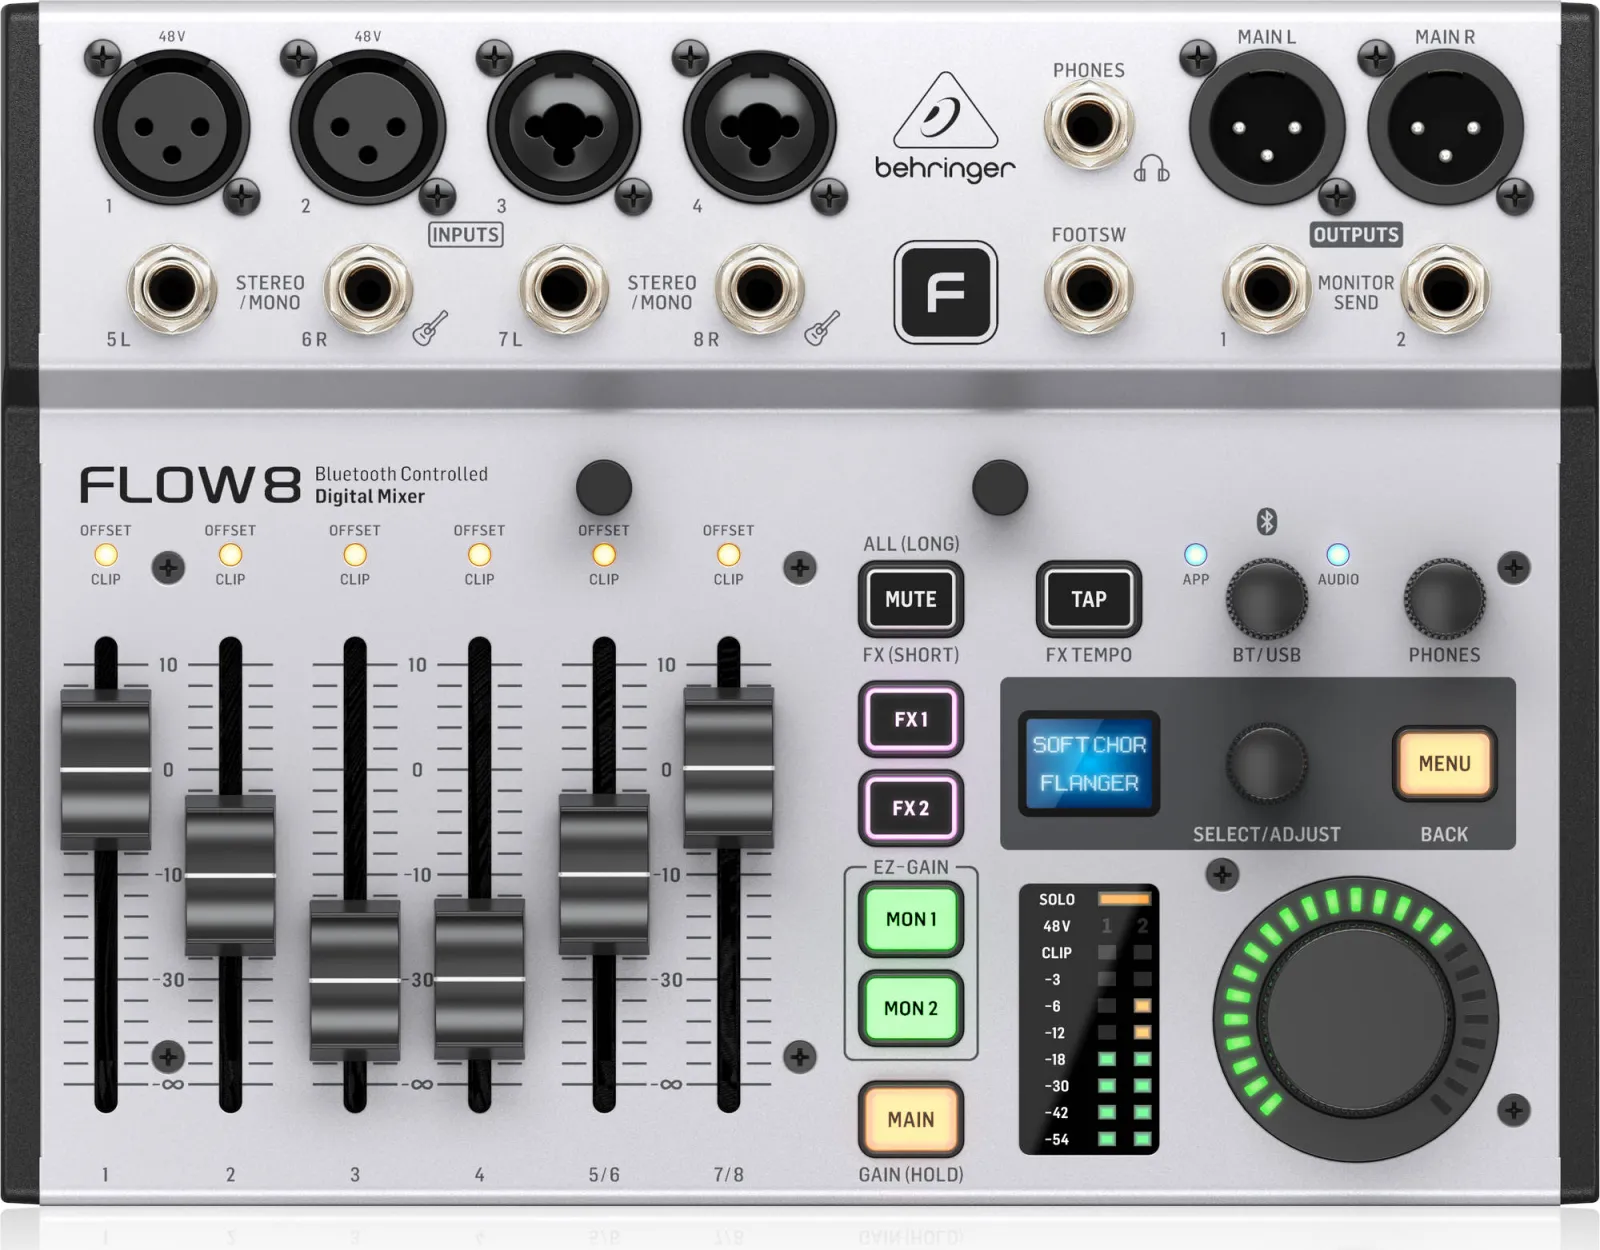
Task: Click the headphones icon beside PHONES jack
Action: pos(1151,168)
